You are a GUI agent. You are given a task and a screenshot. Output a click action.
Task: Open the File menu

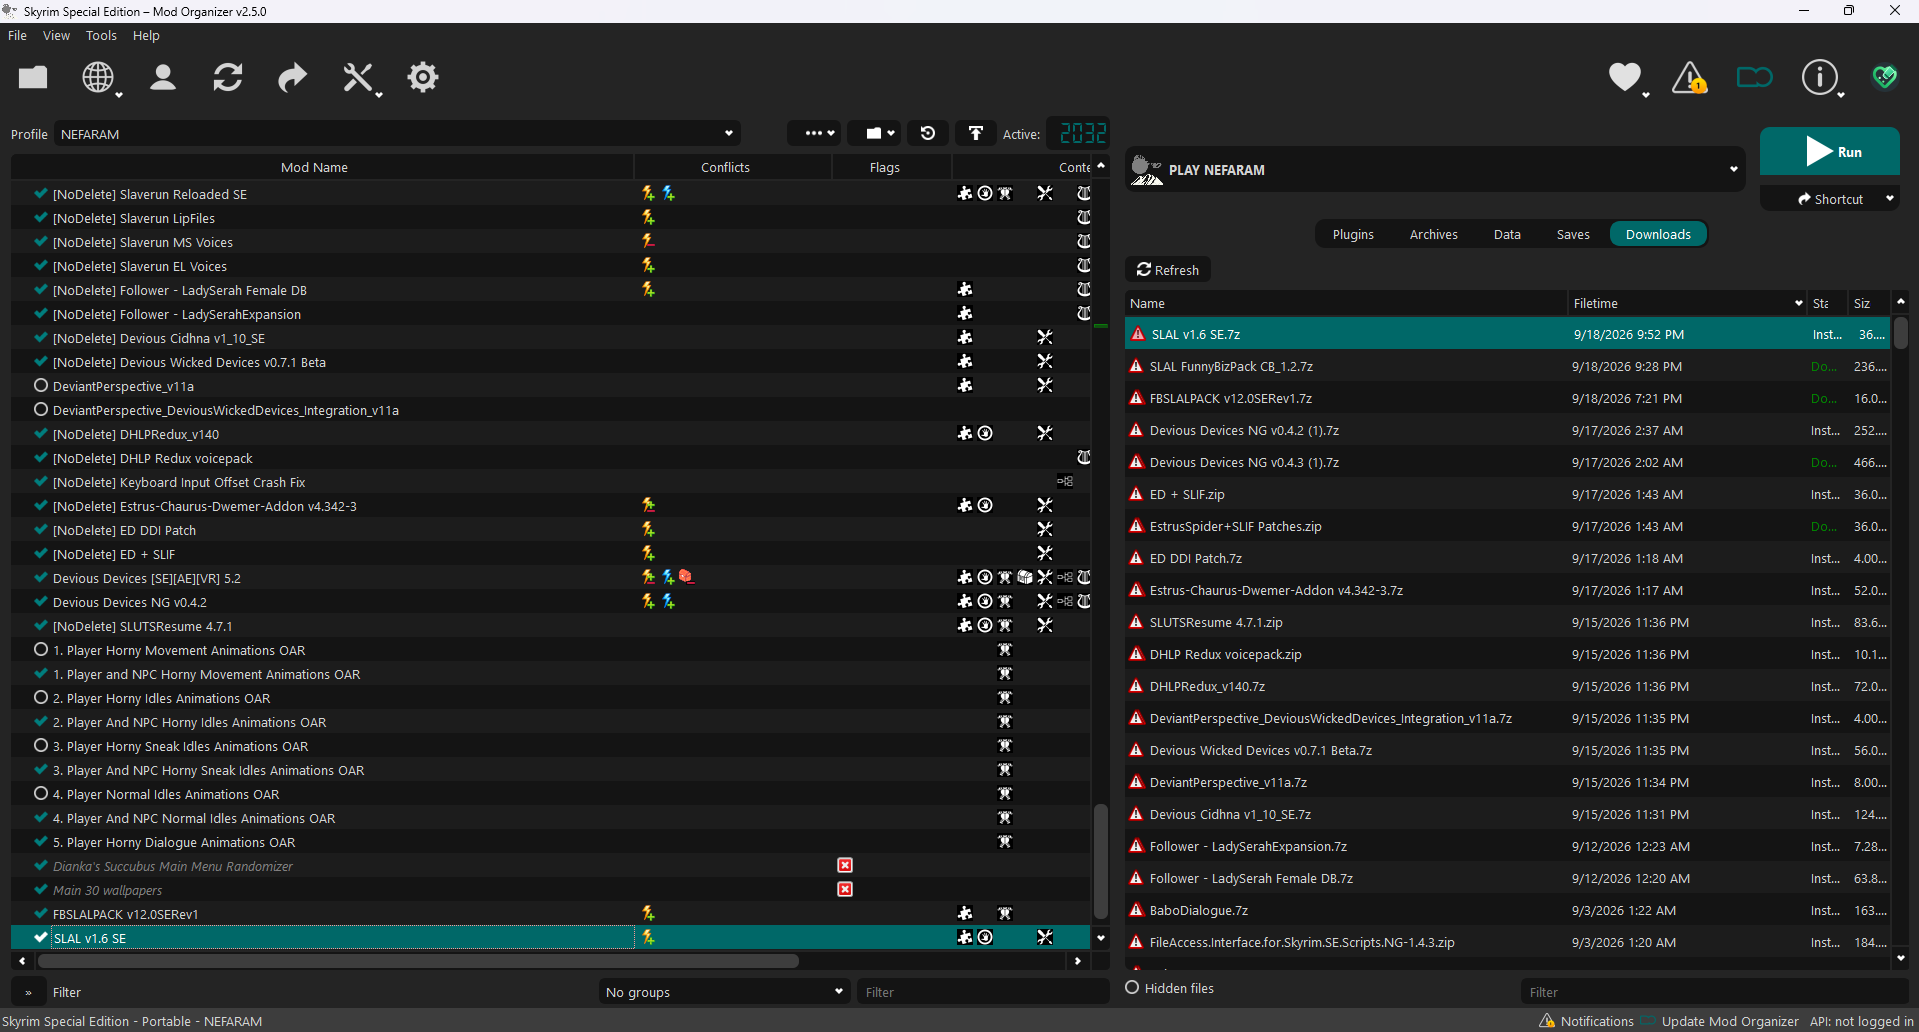click(18, 35)
